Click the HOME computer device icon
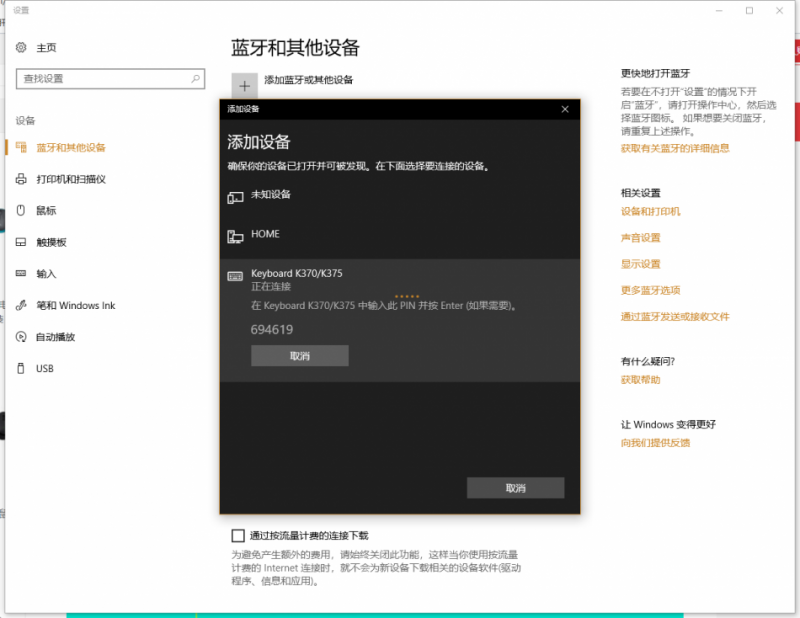Screen dimensions: 800x618 [235, 237]
